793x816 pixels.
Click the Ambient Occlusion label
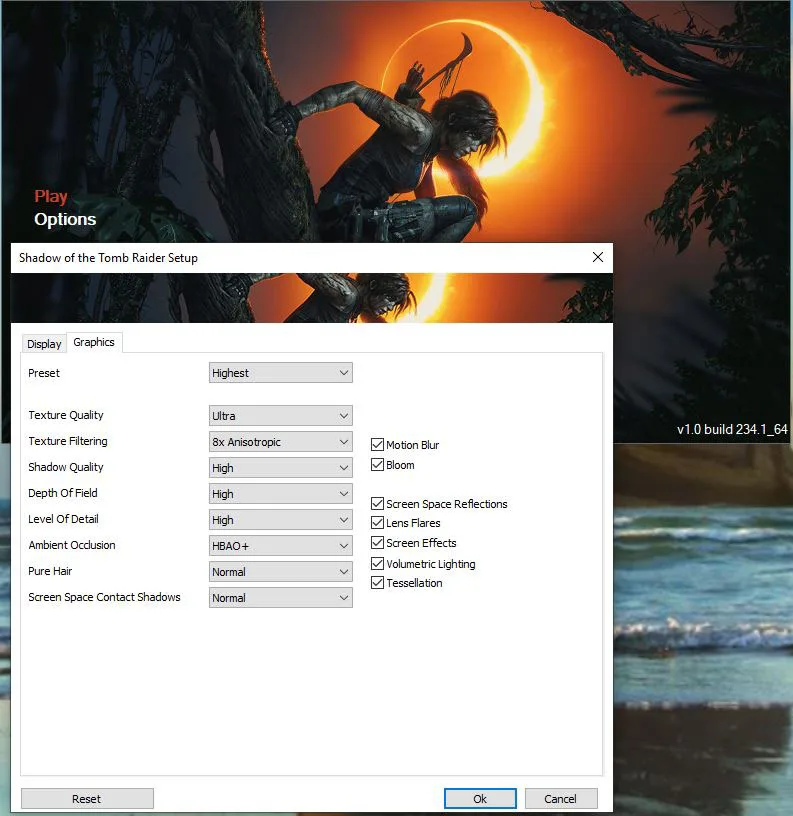(x=72, y=545)
